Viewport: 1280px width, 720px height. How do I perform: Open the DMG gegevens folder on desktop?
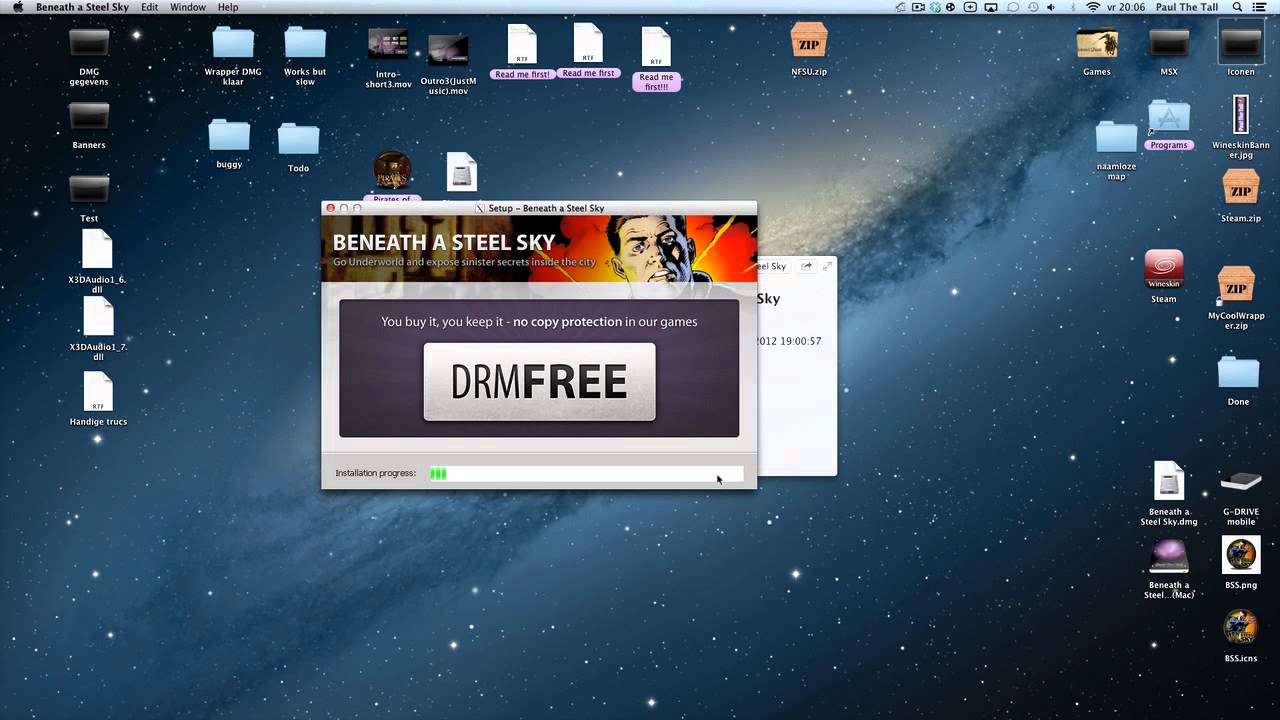point(89,43)
